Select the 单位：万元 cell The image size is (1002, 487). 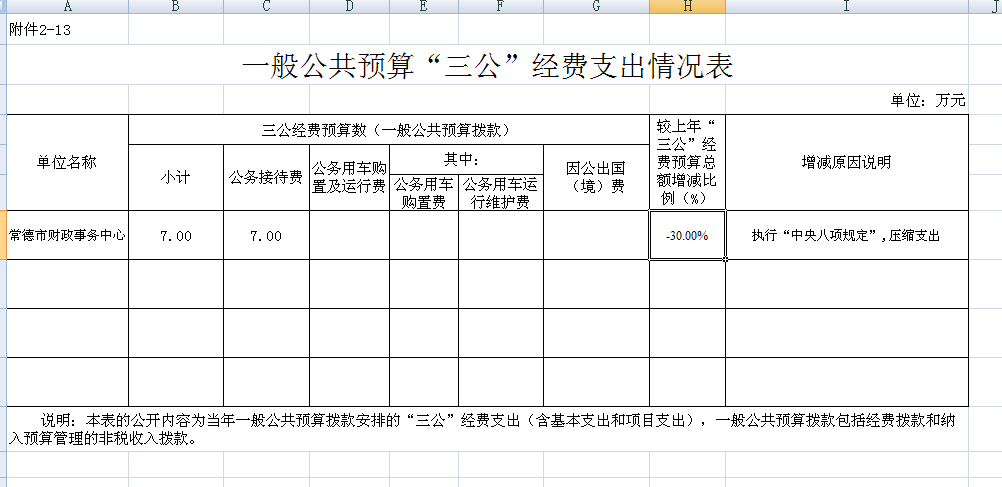928,101
